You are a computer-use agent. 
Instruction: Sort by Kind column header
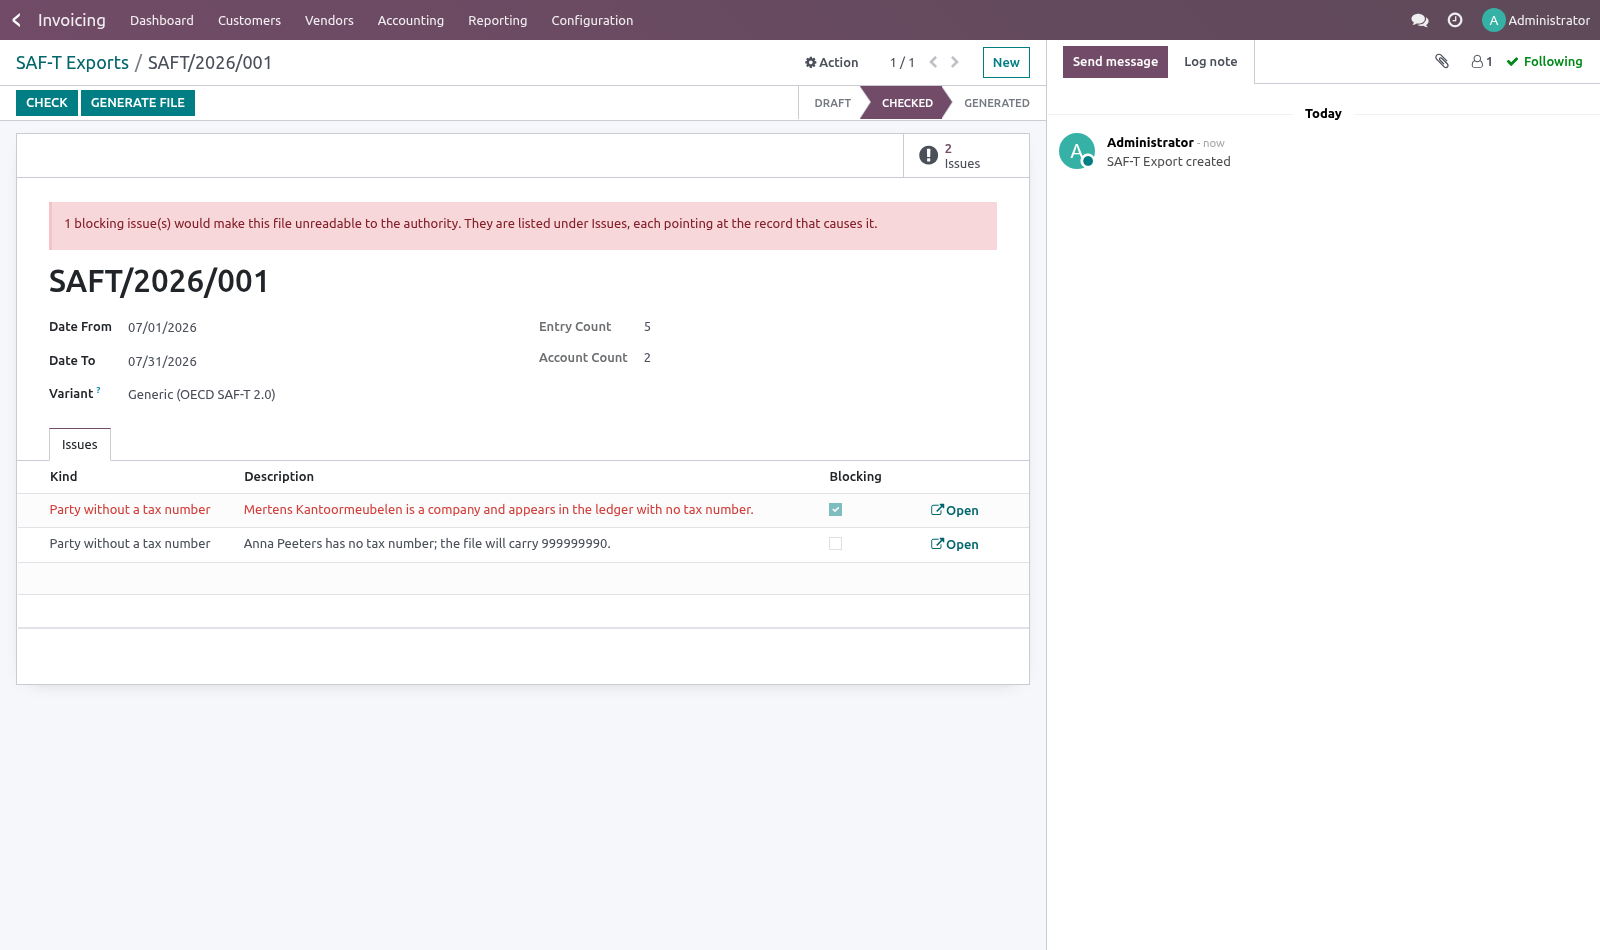pyautogui.click(x=64, y=477)
